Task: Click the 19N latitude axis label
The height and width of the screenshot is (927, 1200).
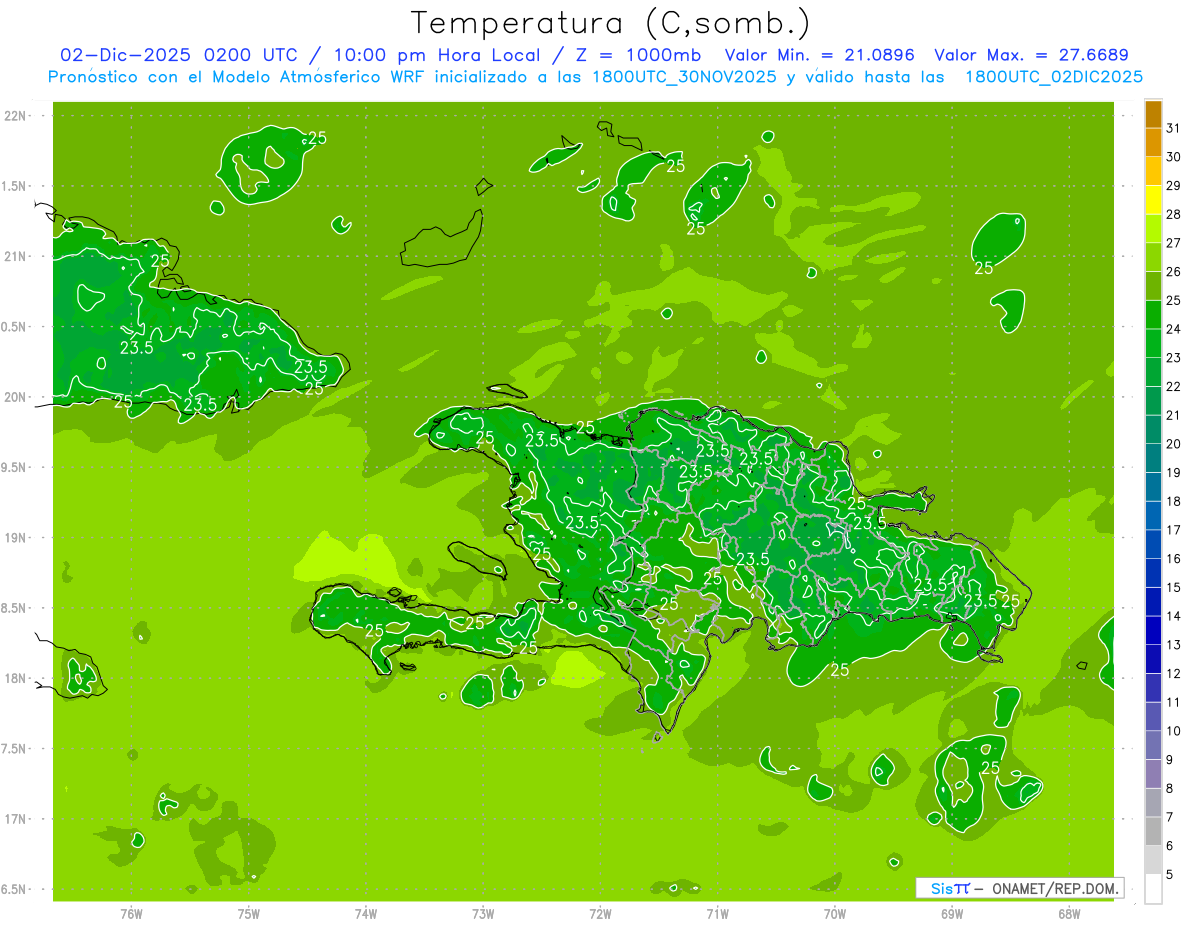Action: pyautogui.click(x=17, y=538)
